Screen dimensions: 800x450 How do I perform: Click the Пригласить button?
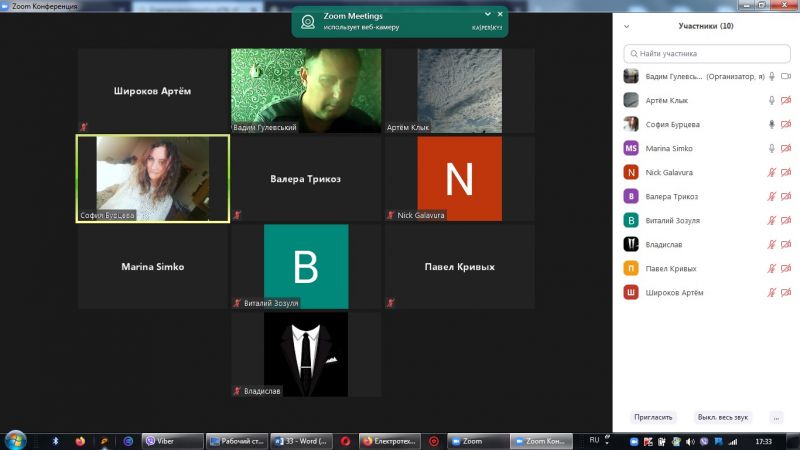pos(653,417)
